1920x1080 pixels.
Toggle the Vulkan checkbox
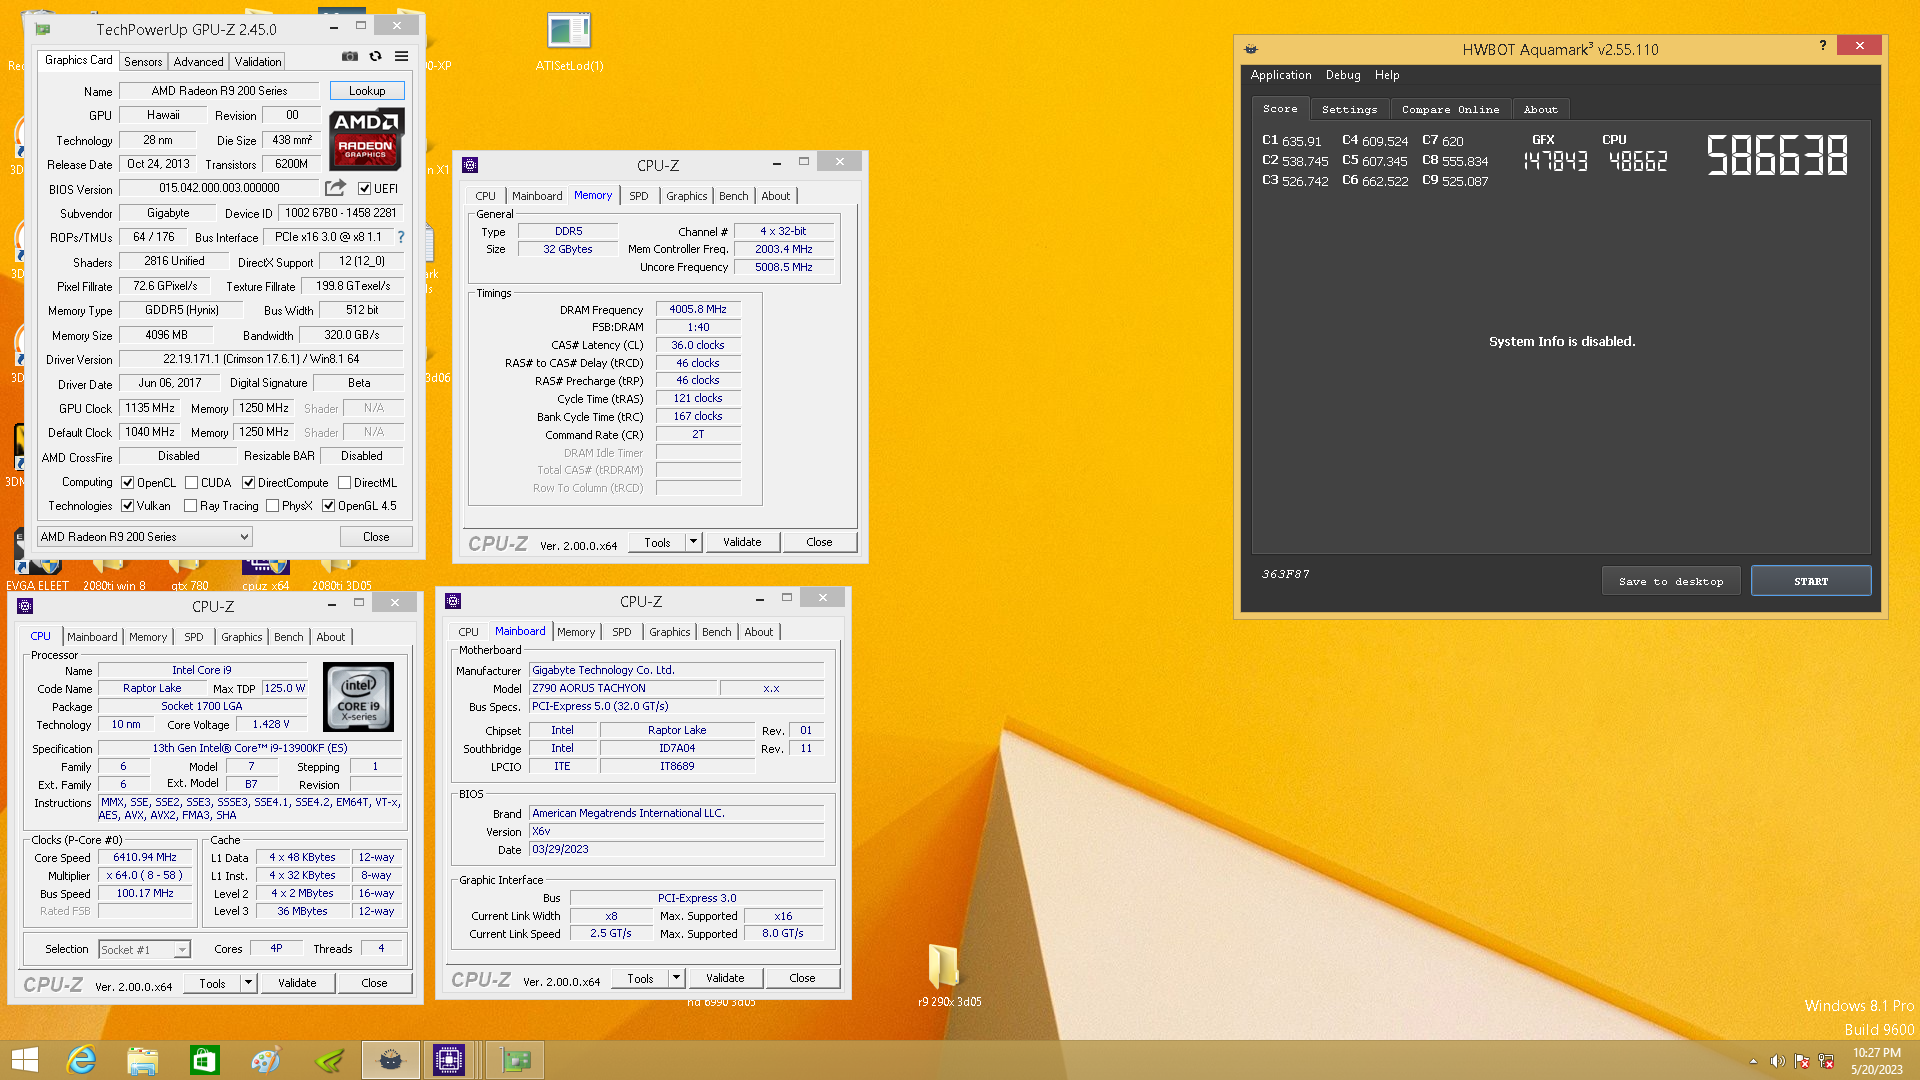pos(127,505)
